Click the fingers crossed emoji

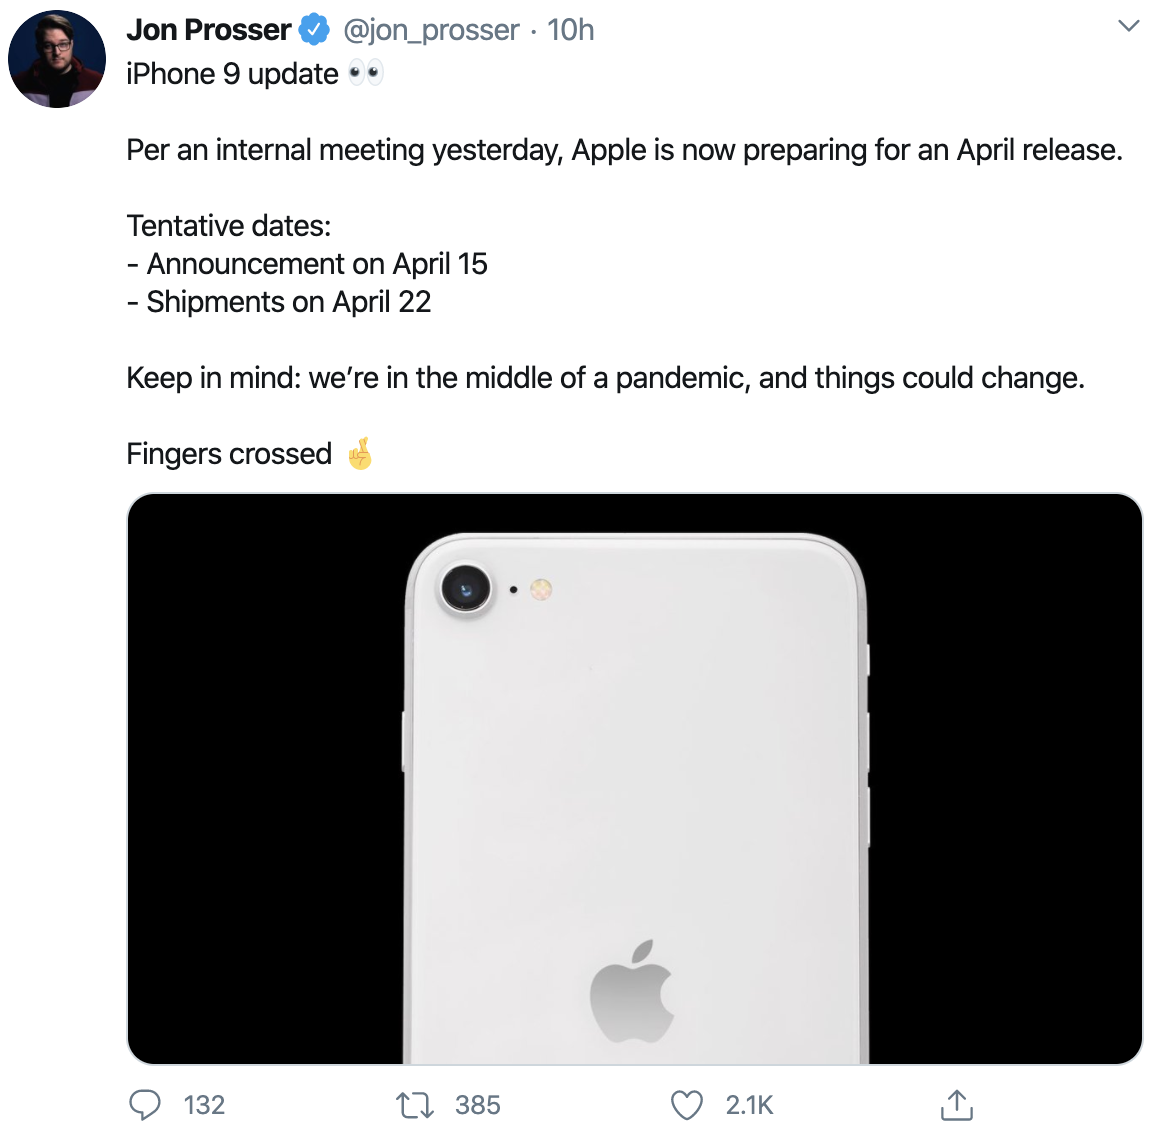click(x=360, y=454)
